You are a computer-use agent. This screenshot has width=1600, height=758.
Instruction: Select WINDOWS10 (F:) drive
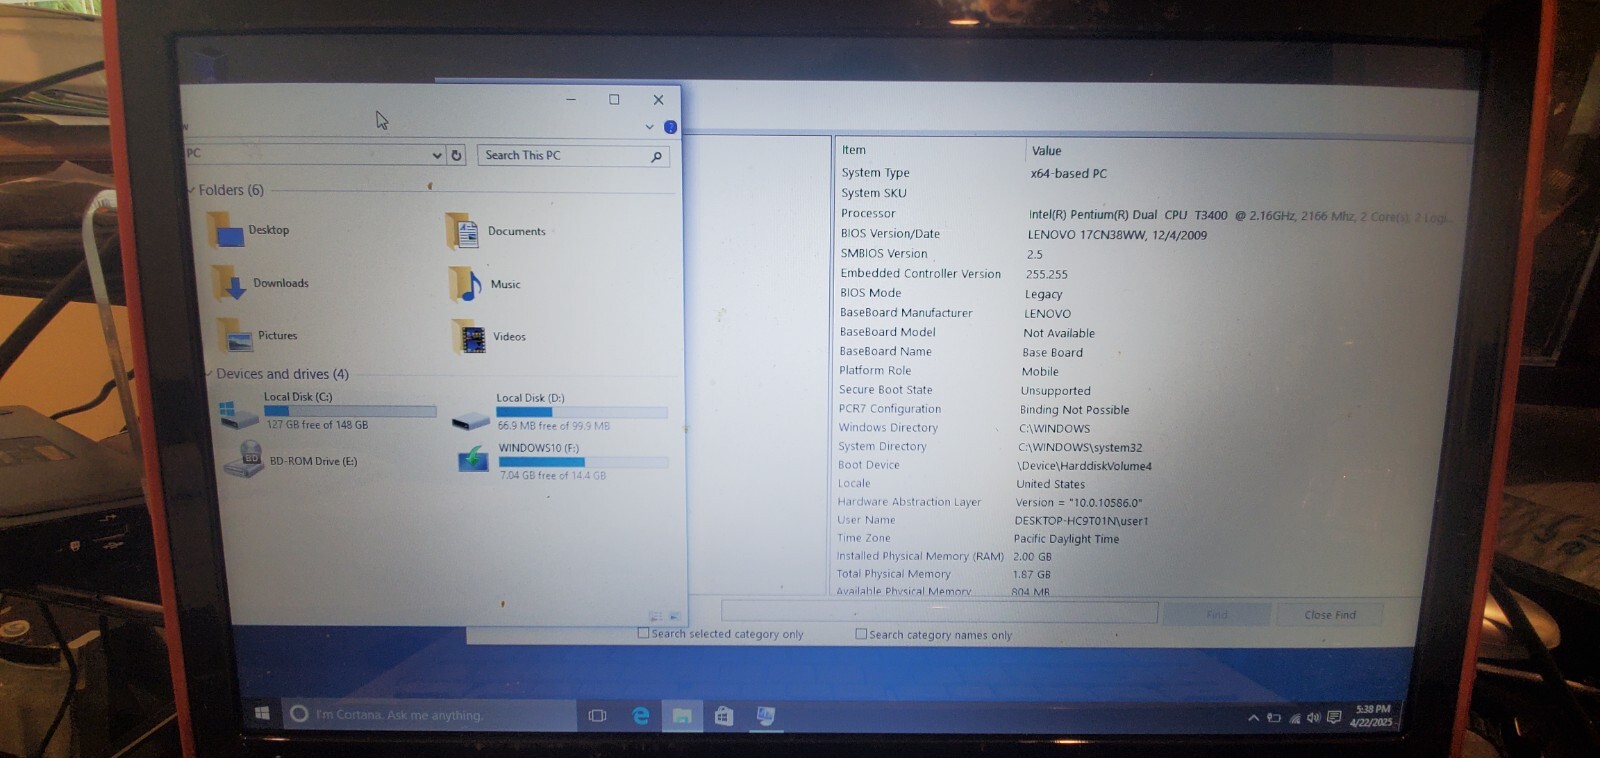563,462
